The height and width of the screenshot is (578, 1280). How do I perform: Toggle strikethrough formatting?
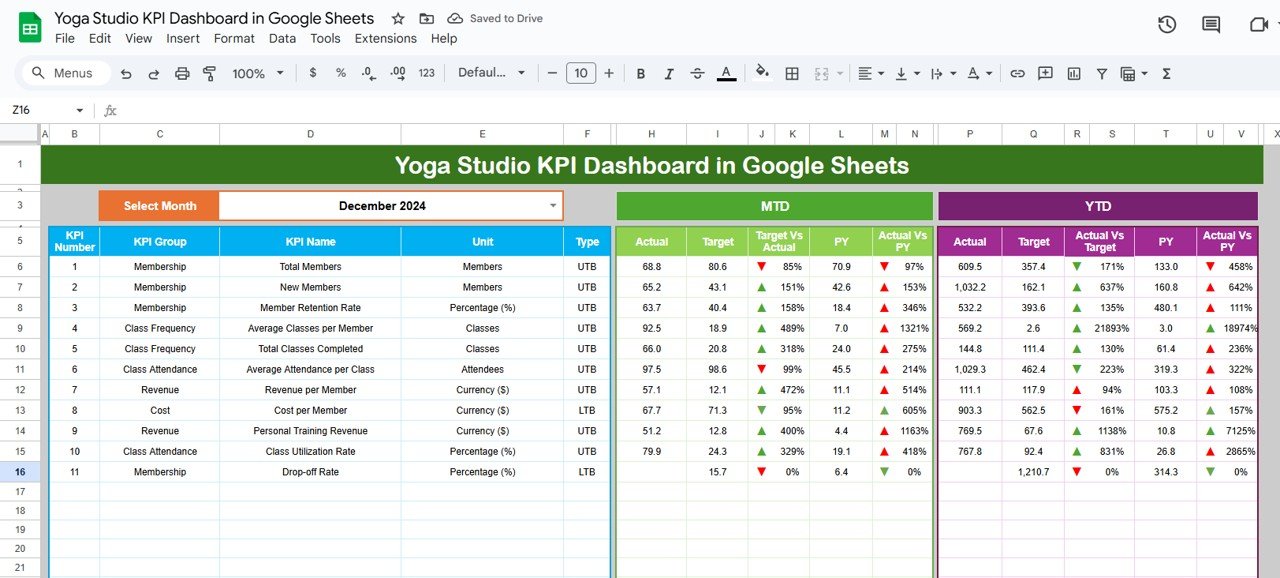pyautogui.click(x=697, y=73)
